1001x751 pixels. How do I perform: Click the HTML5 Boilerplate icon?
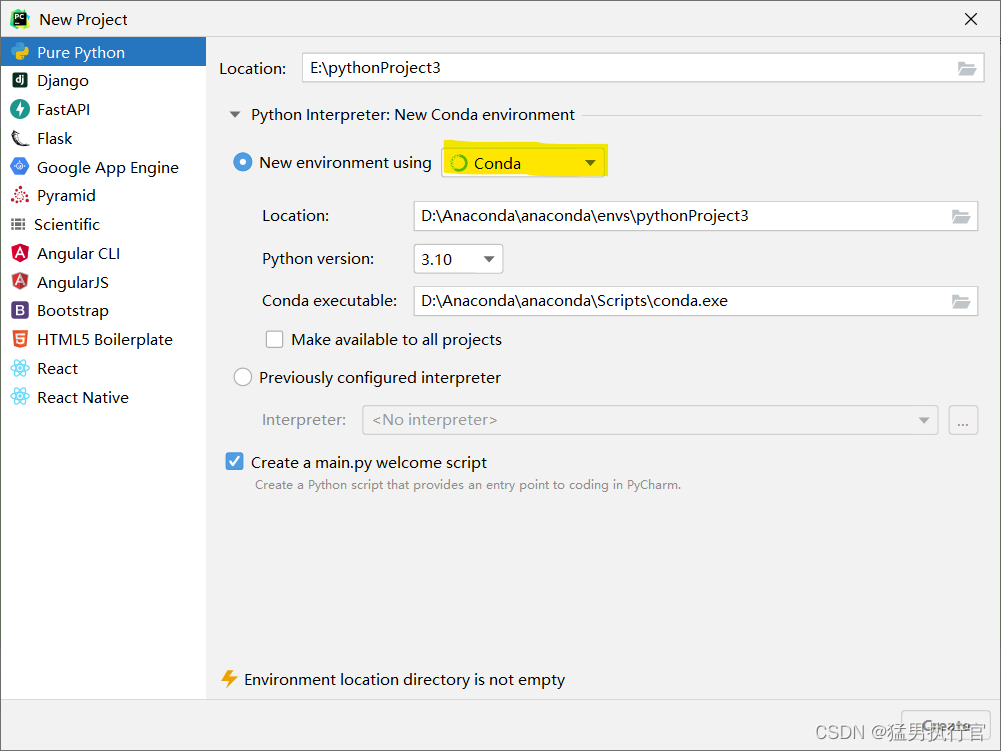[x=20, y=339]
